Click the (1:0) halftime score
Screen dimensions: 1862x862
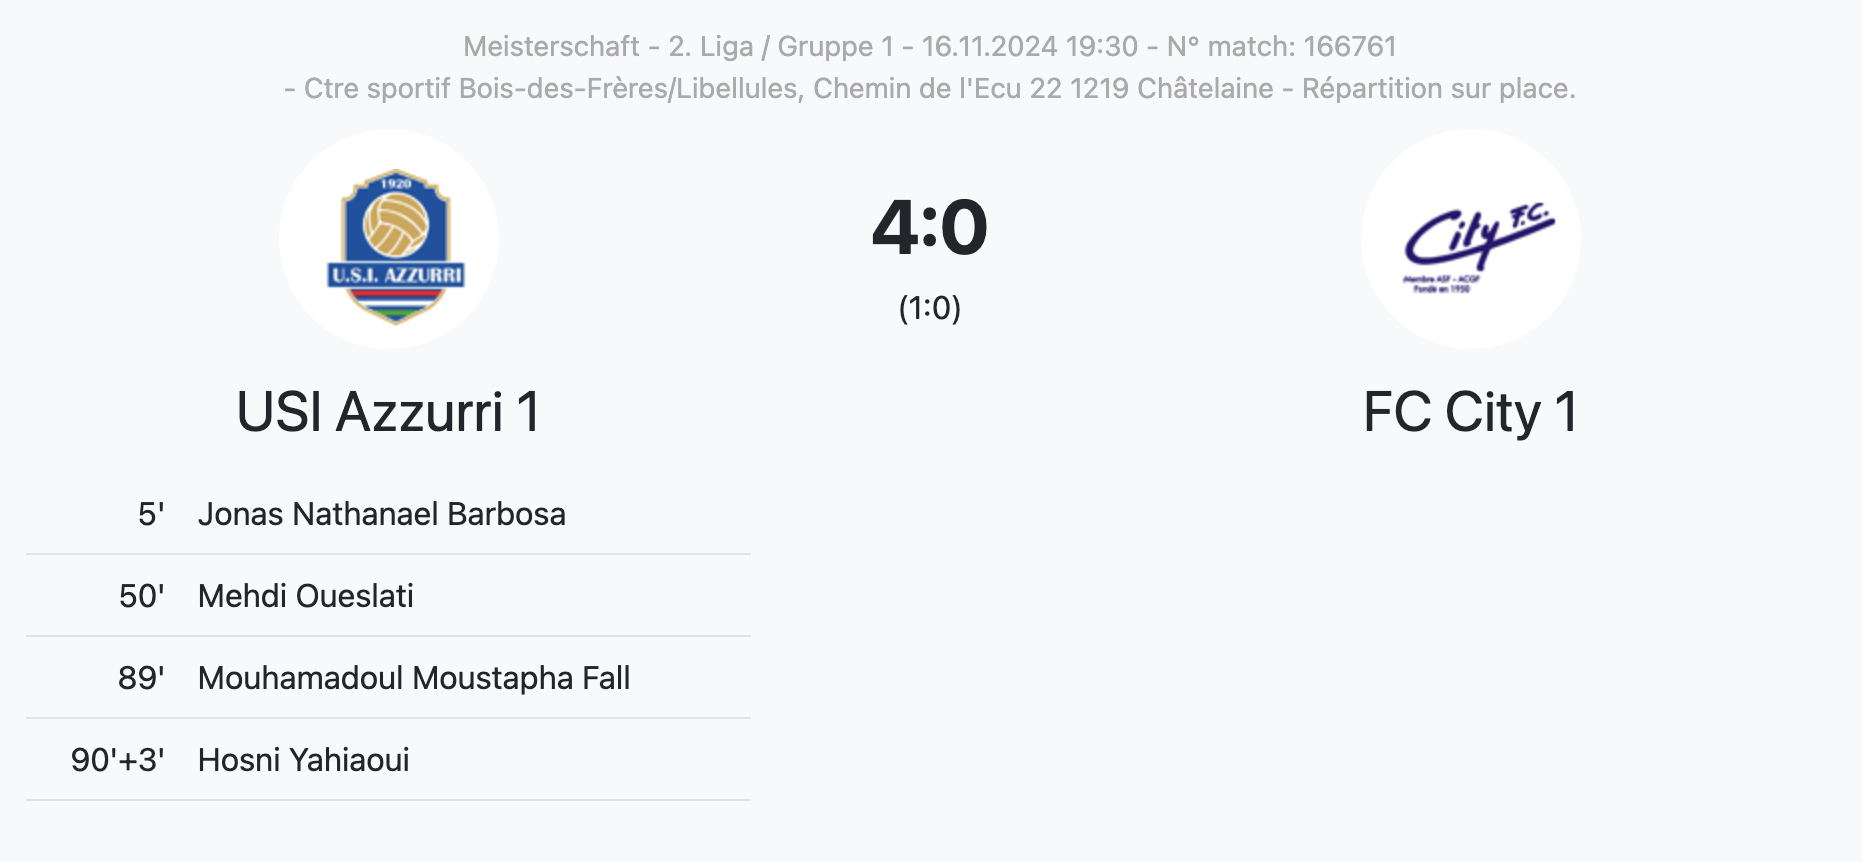(930, 308)
